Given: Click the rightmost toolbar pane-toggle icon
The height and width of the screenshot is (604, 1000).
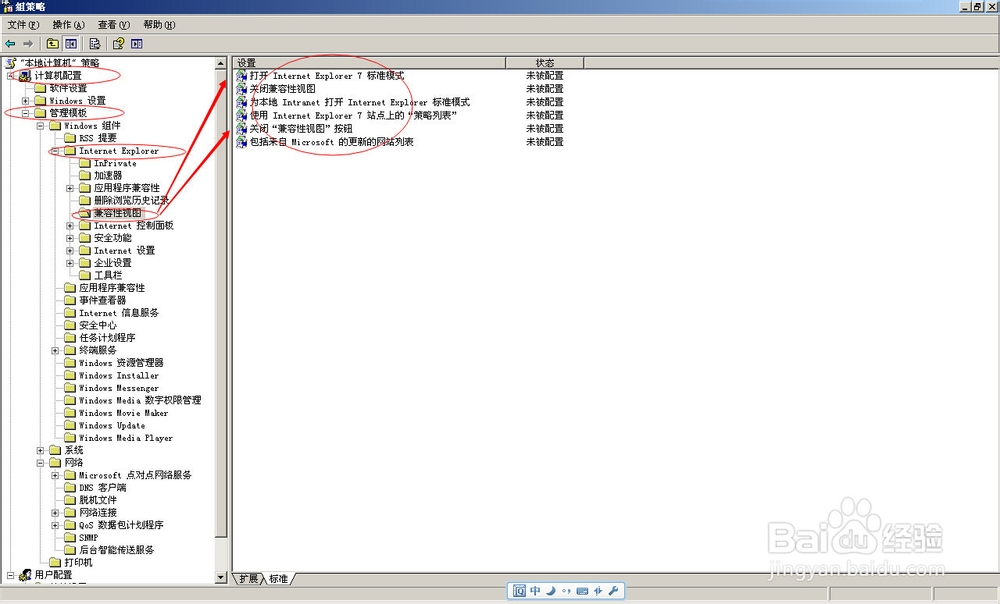Looking at the screenshot, I should coord(136,43).
